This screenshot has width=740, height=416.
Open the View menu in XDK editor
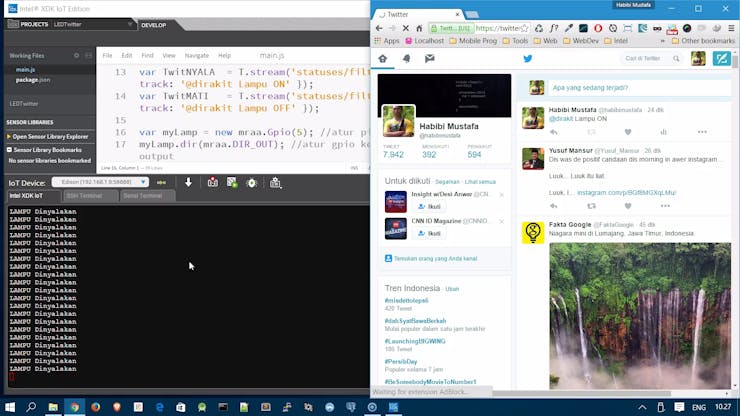pos(168,55)
